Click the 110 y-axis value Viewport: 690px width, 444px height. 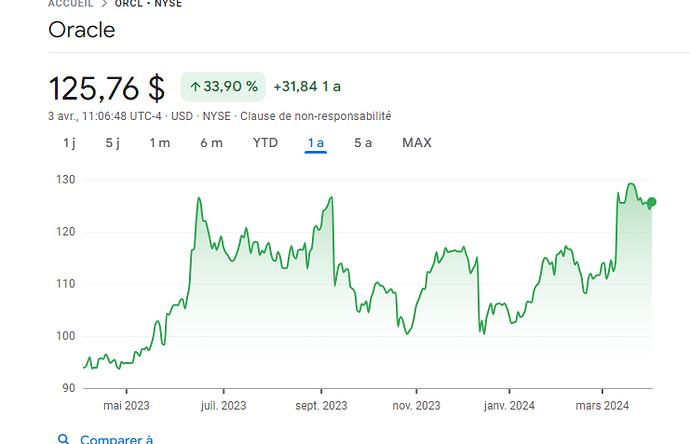click(x=66, y=284)
